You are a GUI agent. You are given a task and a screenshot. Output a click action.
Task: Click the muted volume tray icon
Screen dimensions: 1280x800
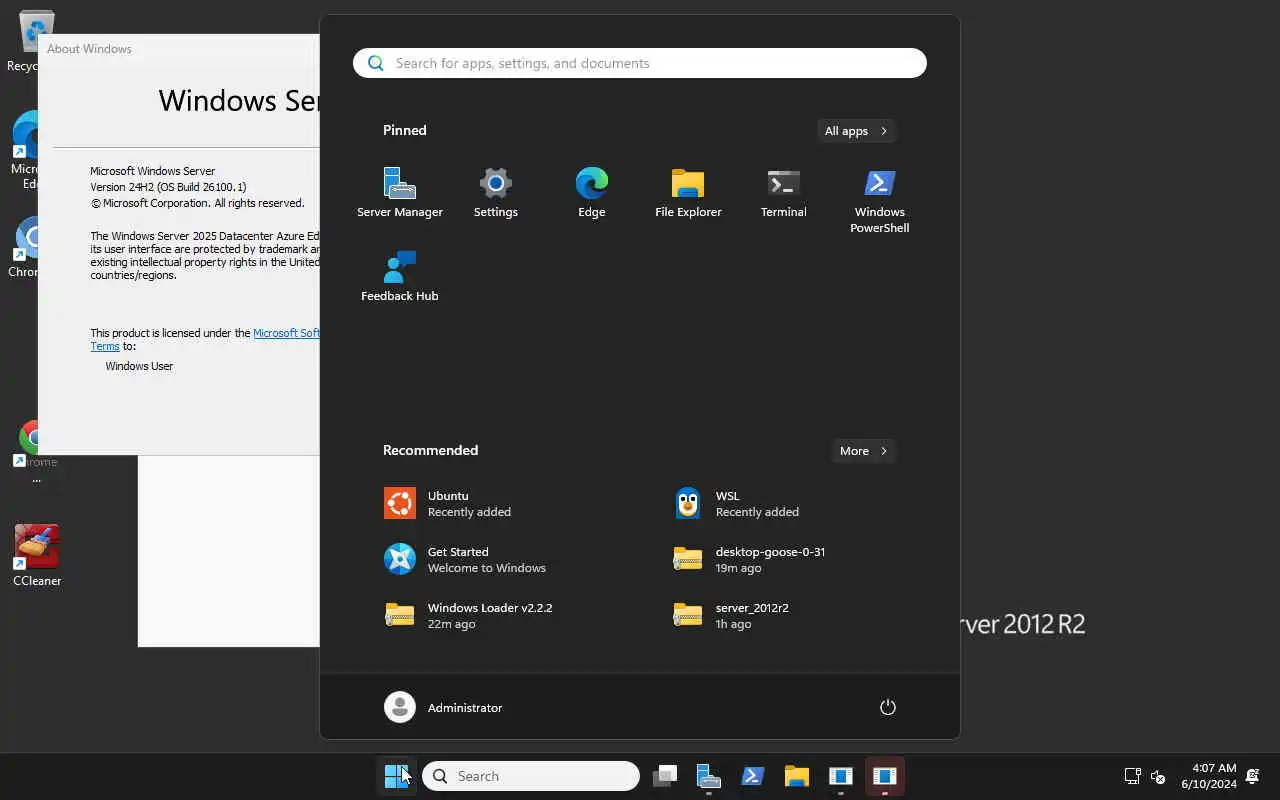(1159, 776)
